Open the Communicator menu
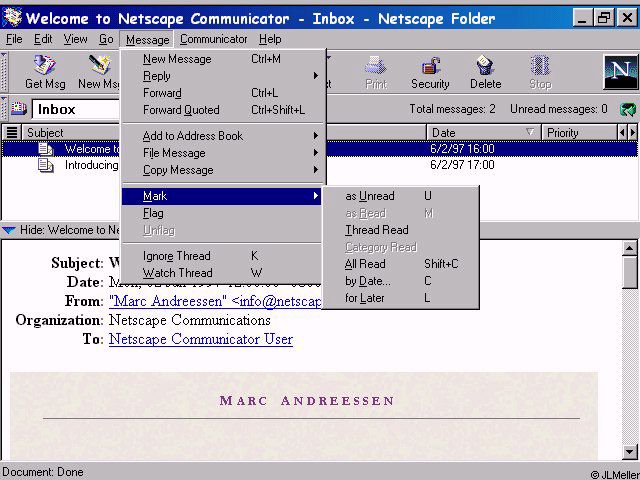640x480 pixels. pyautogui.click(x=213, y=39)
